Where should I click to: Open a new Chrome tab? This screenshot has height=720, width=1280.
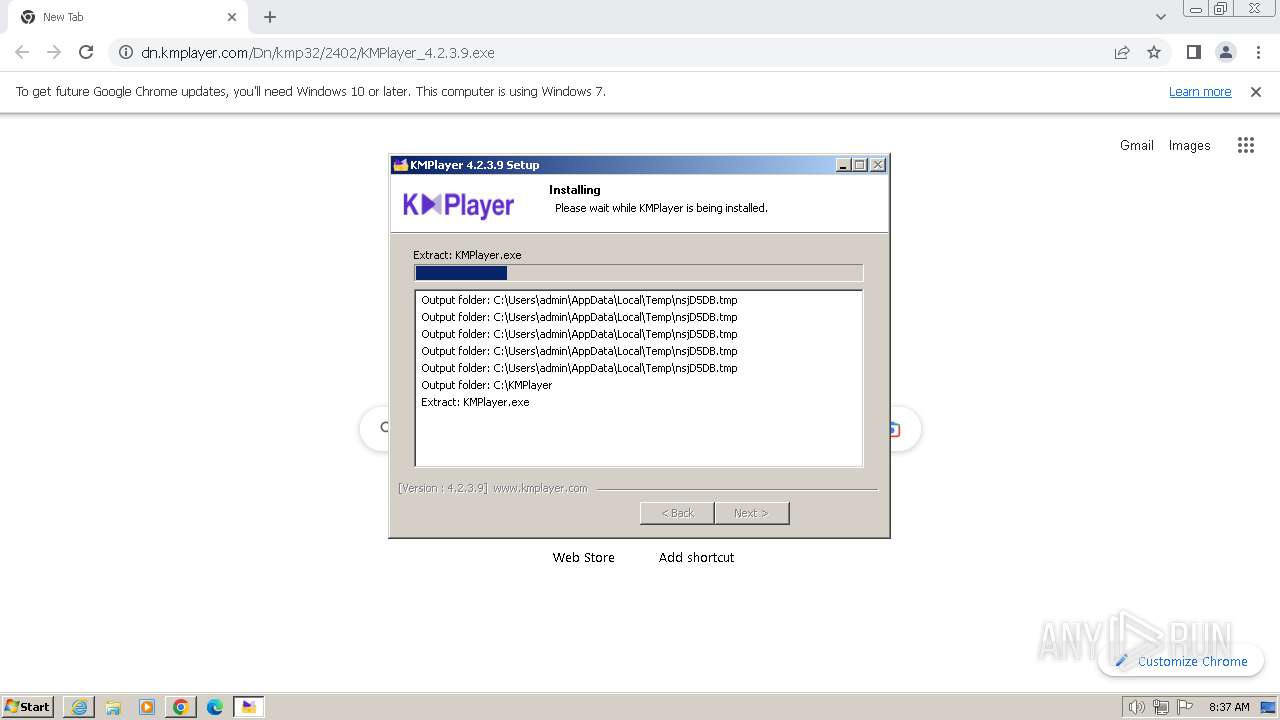coord(270,17)
